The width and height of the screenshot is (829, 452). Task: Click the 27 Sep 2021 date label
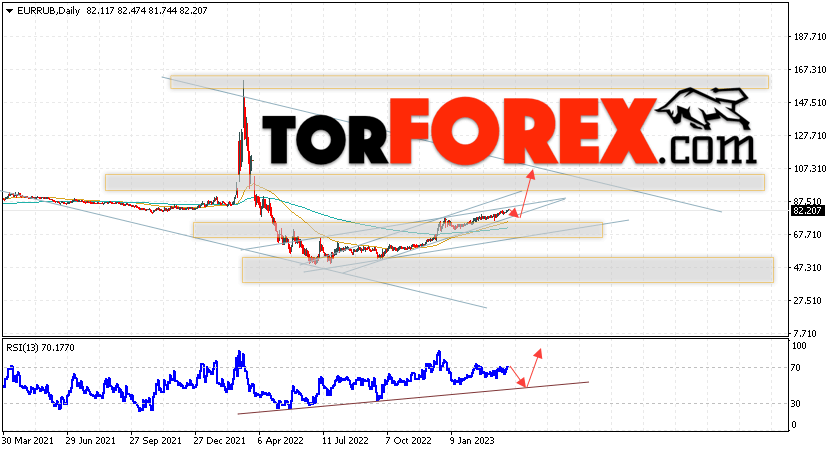pos(155,440)
